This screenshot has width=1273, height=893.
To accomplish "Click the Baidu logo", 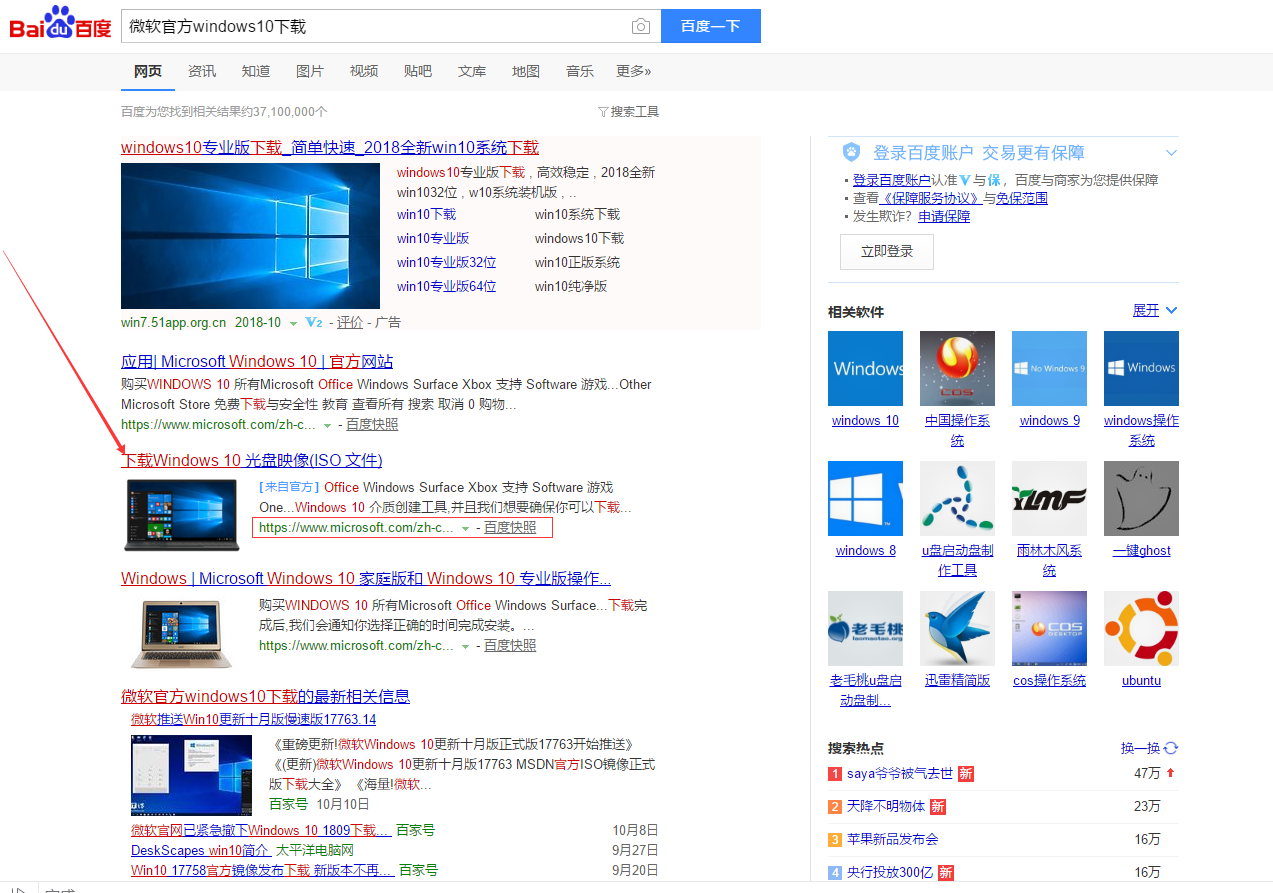I will point(60,23).
